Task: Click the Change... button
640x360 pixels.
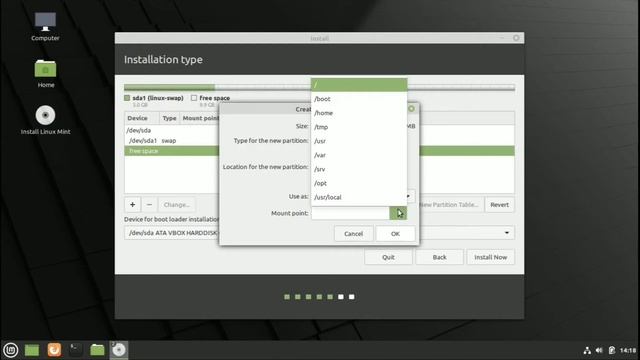Action: coord(176,204)
